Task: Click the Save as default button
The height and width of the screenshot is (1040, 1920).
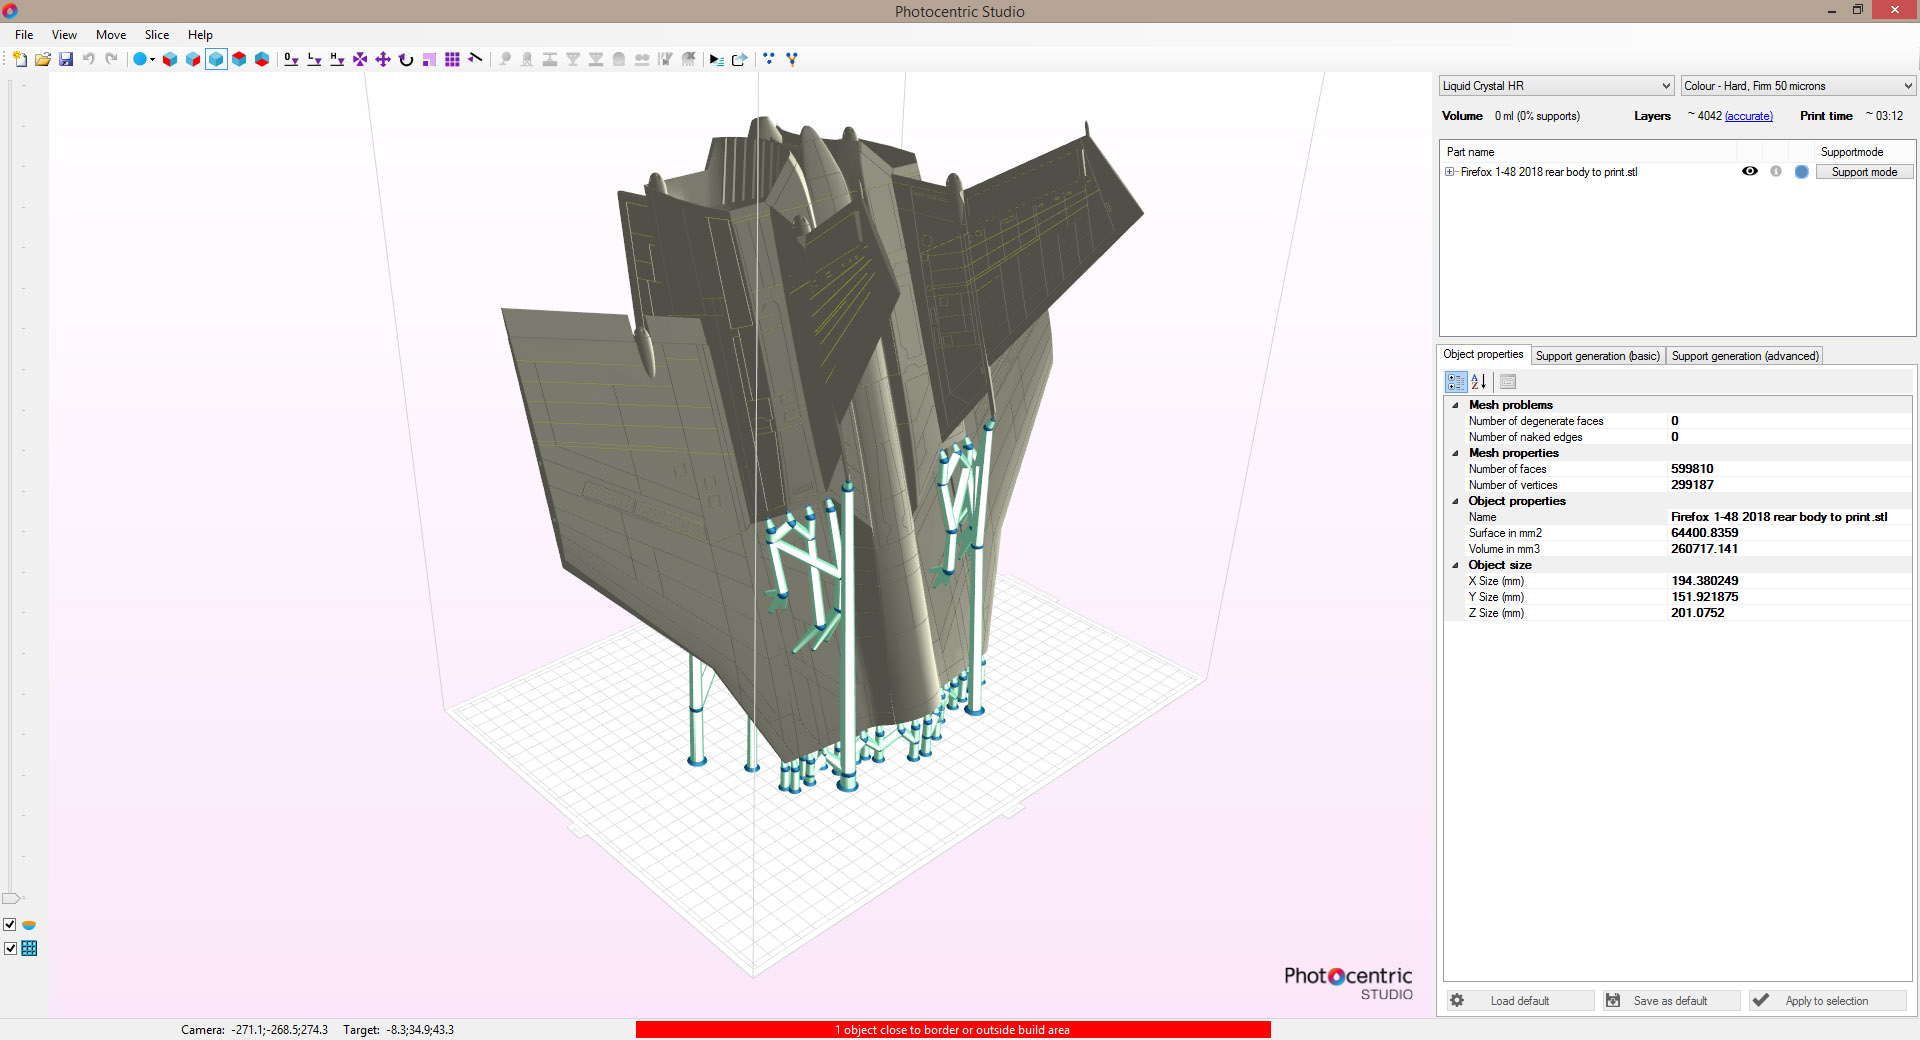Action: pyautogui.click(x=1671, y=1001)
